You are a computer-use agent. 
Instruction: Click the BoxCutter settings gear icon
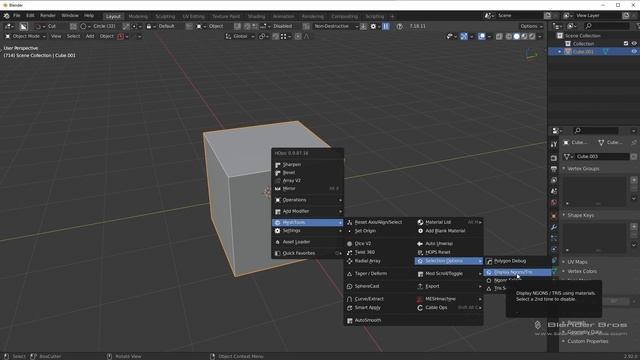coord(373,26)
